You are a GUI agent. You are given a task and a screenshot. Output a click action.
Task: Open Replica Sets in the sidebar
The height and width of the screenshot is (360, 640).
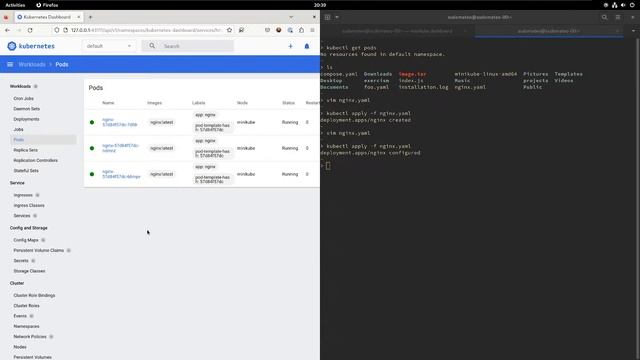pos(26,150)
